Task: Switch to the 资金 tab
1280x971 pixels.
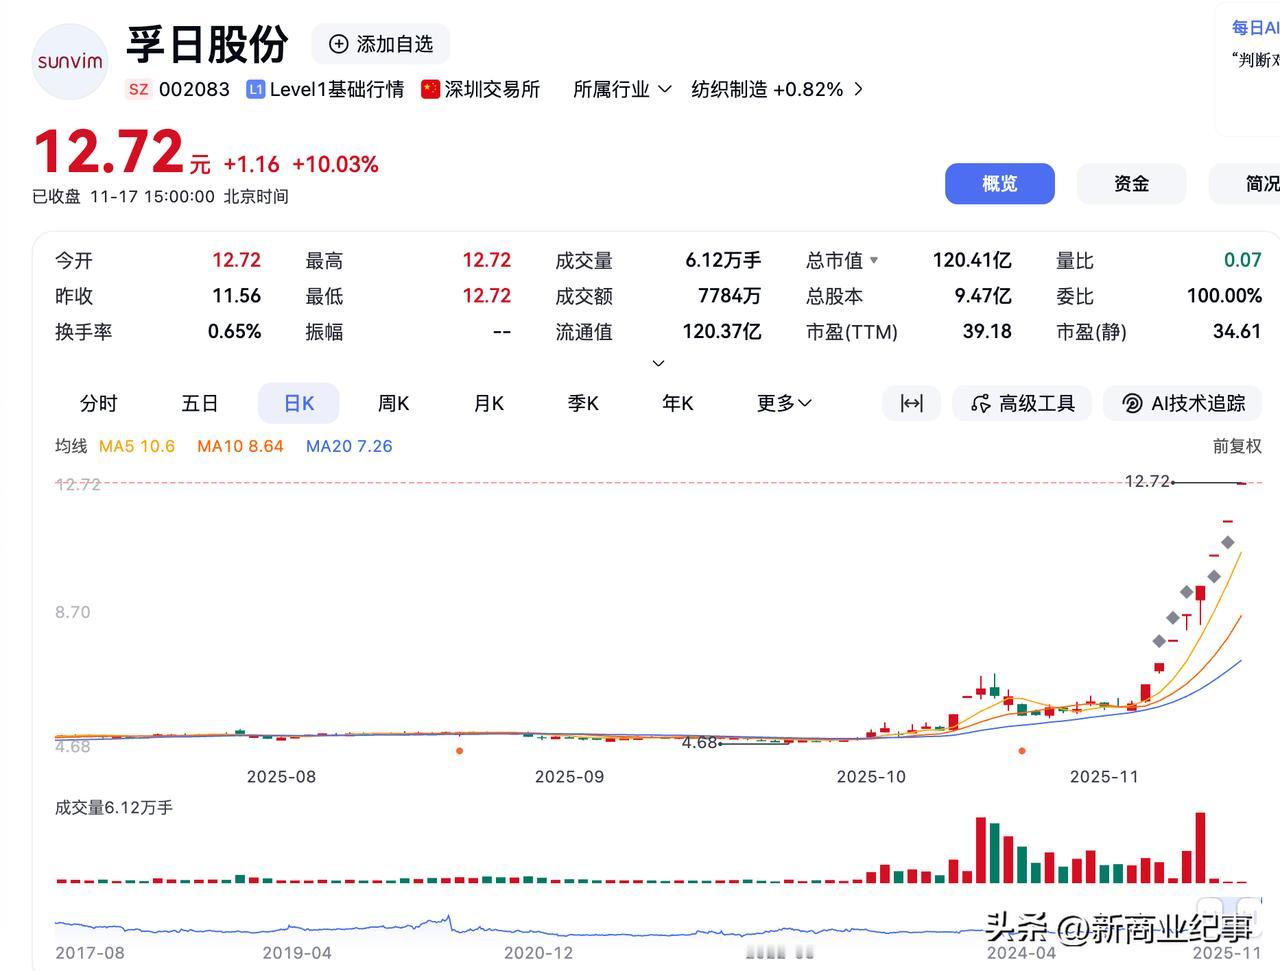Action: tap(1130, 184)
